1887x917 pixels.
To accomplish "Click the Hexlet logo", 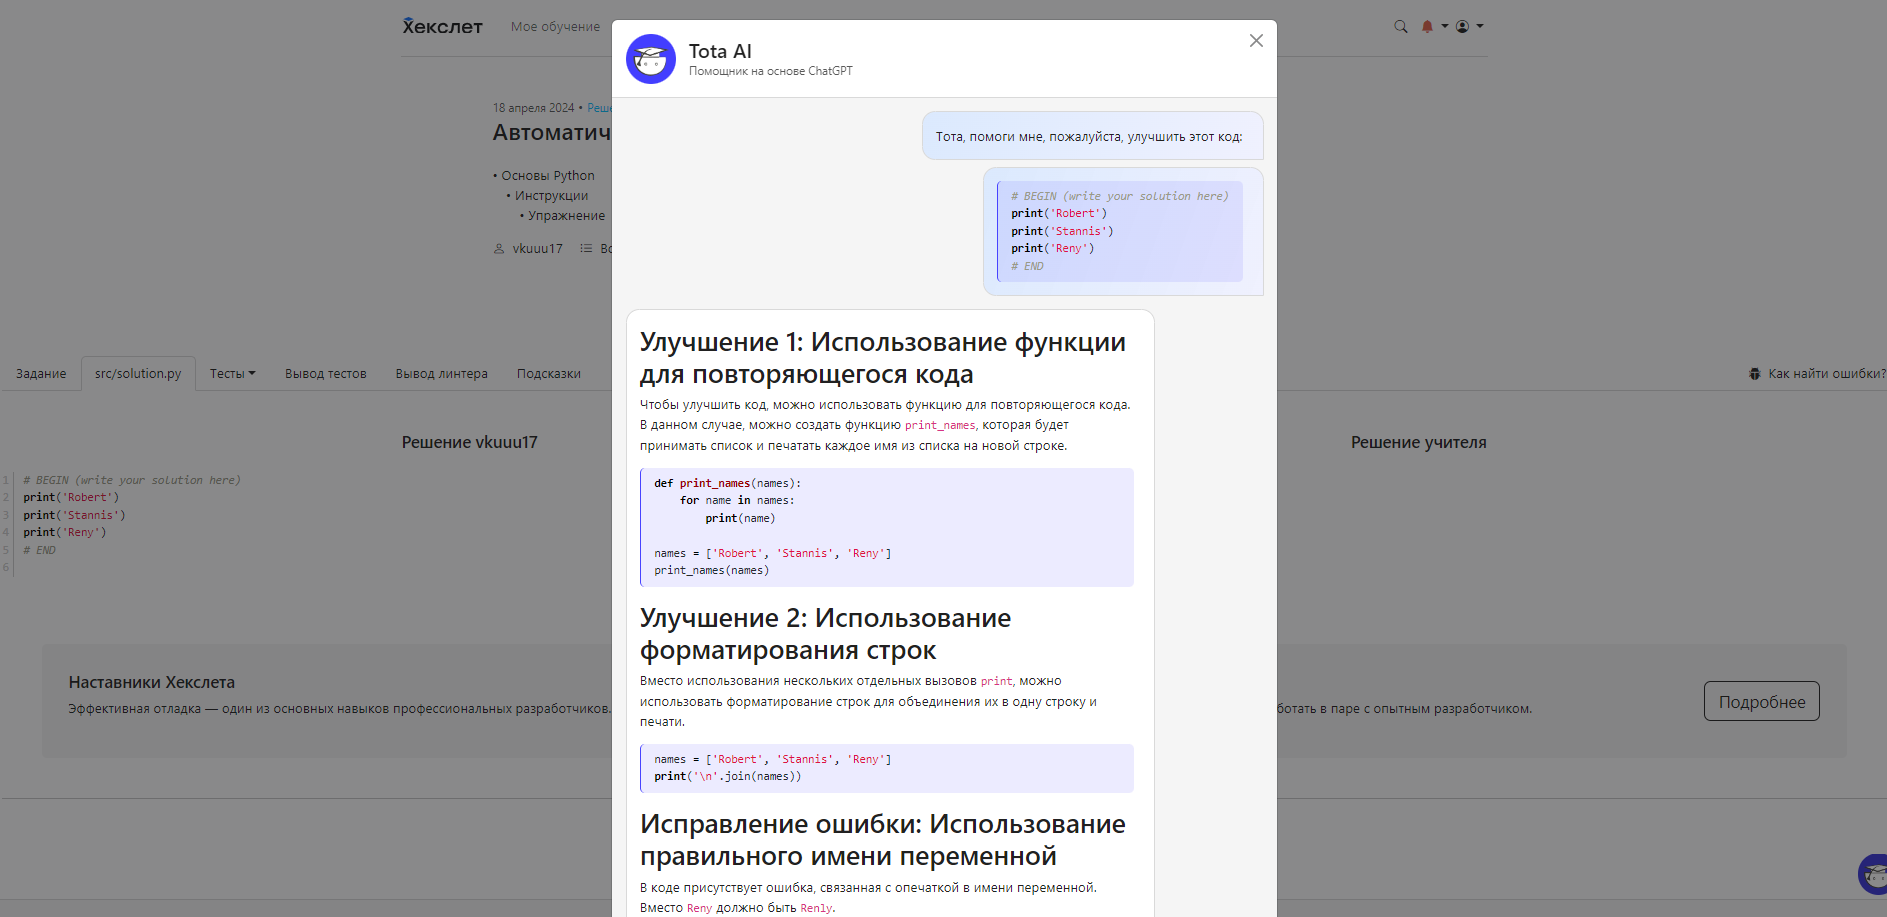I will (442, 27).
